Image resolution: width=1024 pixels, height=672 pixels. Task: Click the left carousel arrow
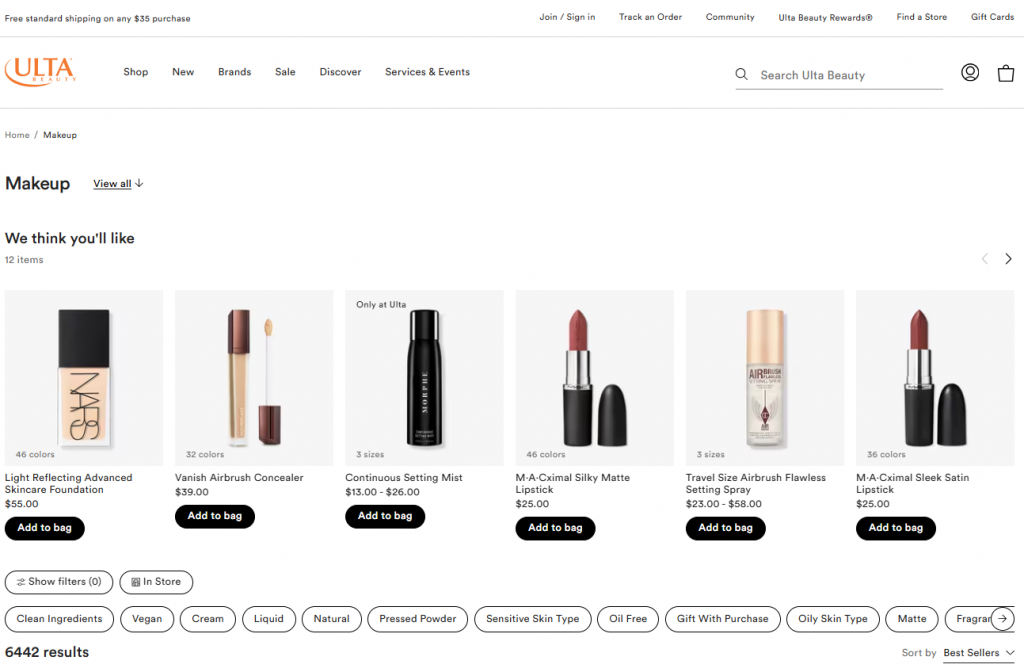(984, 258)
